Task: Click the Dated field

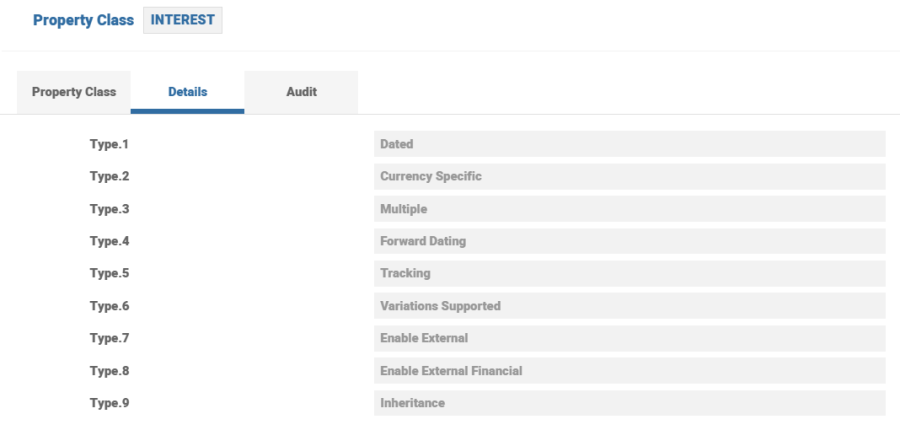Action: (629, 144)
